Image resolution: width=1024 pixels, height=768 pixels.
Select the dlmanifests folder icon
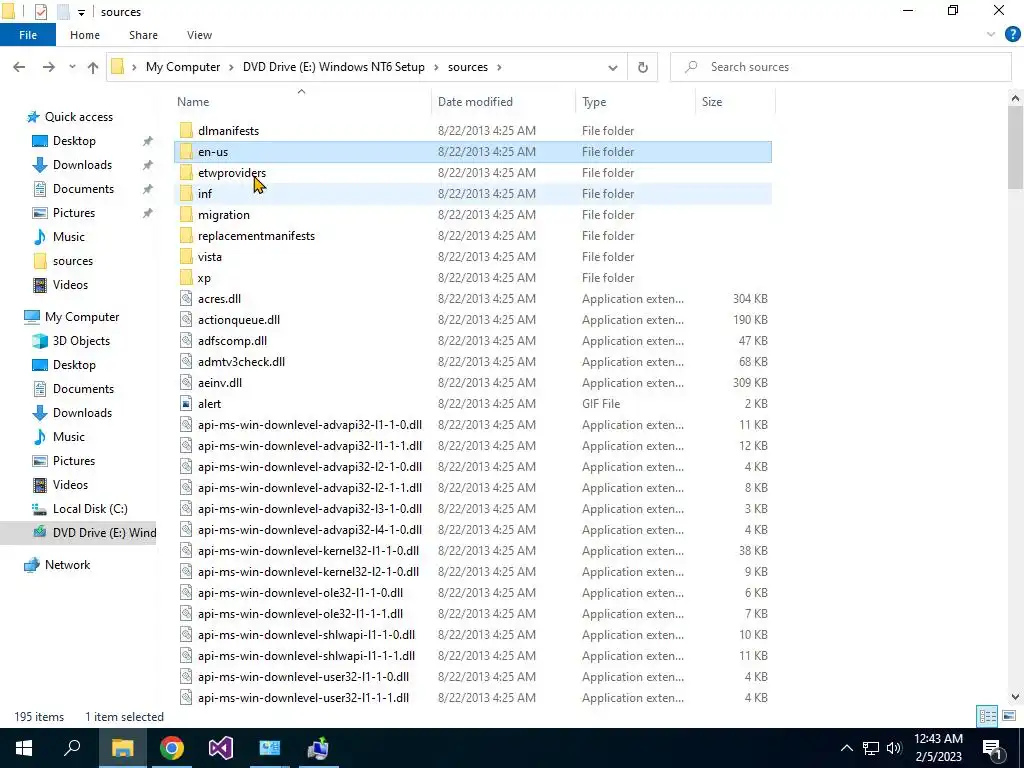(x=186, y=131)
